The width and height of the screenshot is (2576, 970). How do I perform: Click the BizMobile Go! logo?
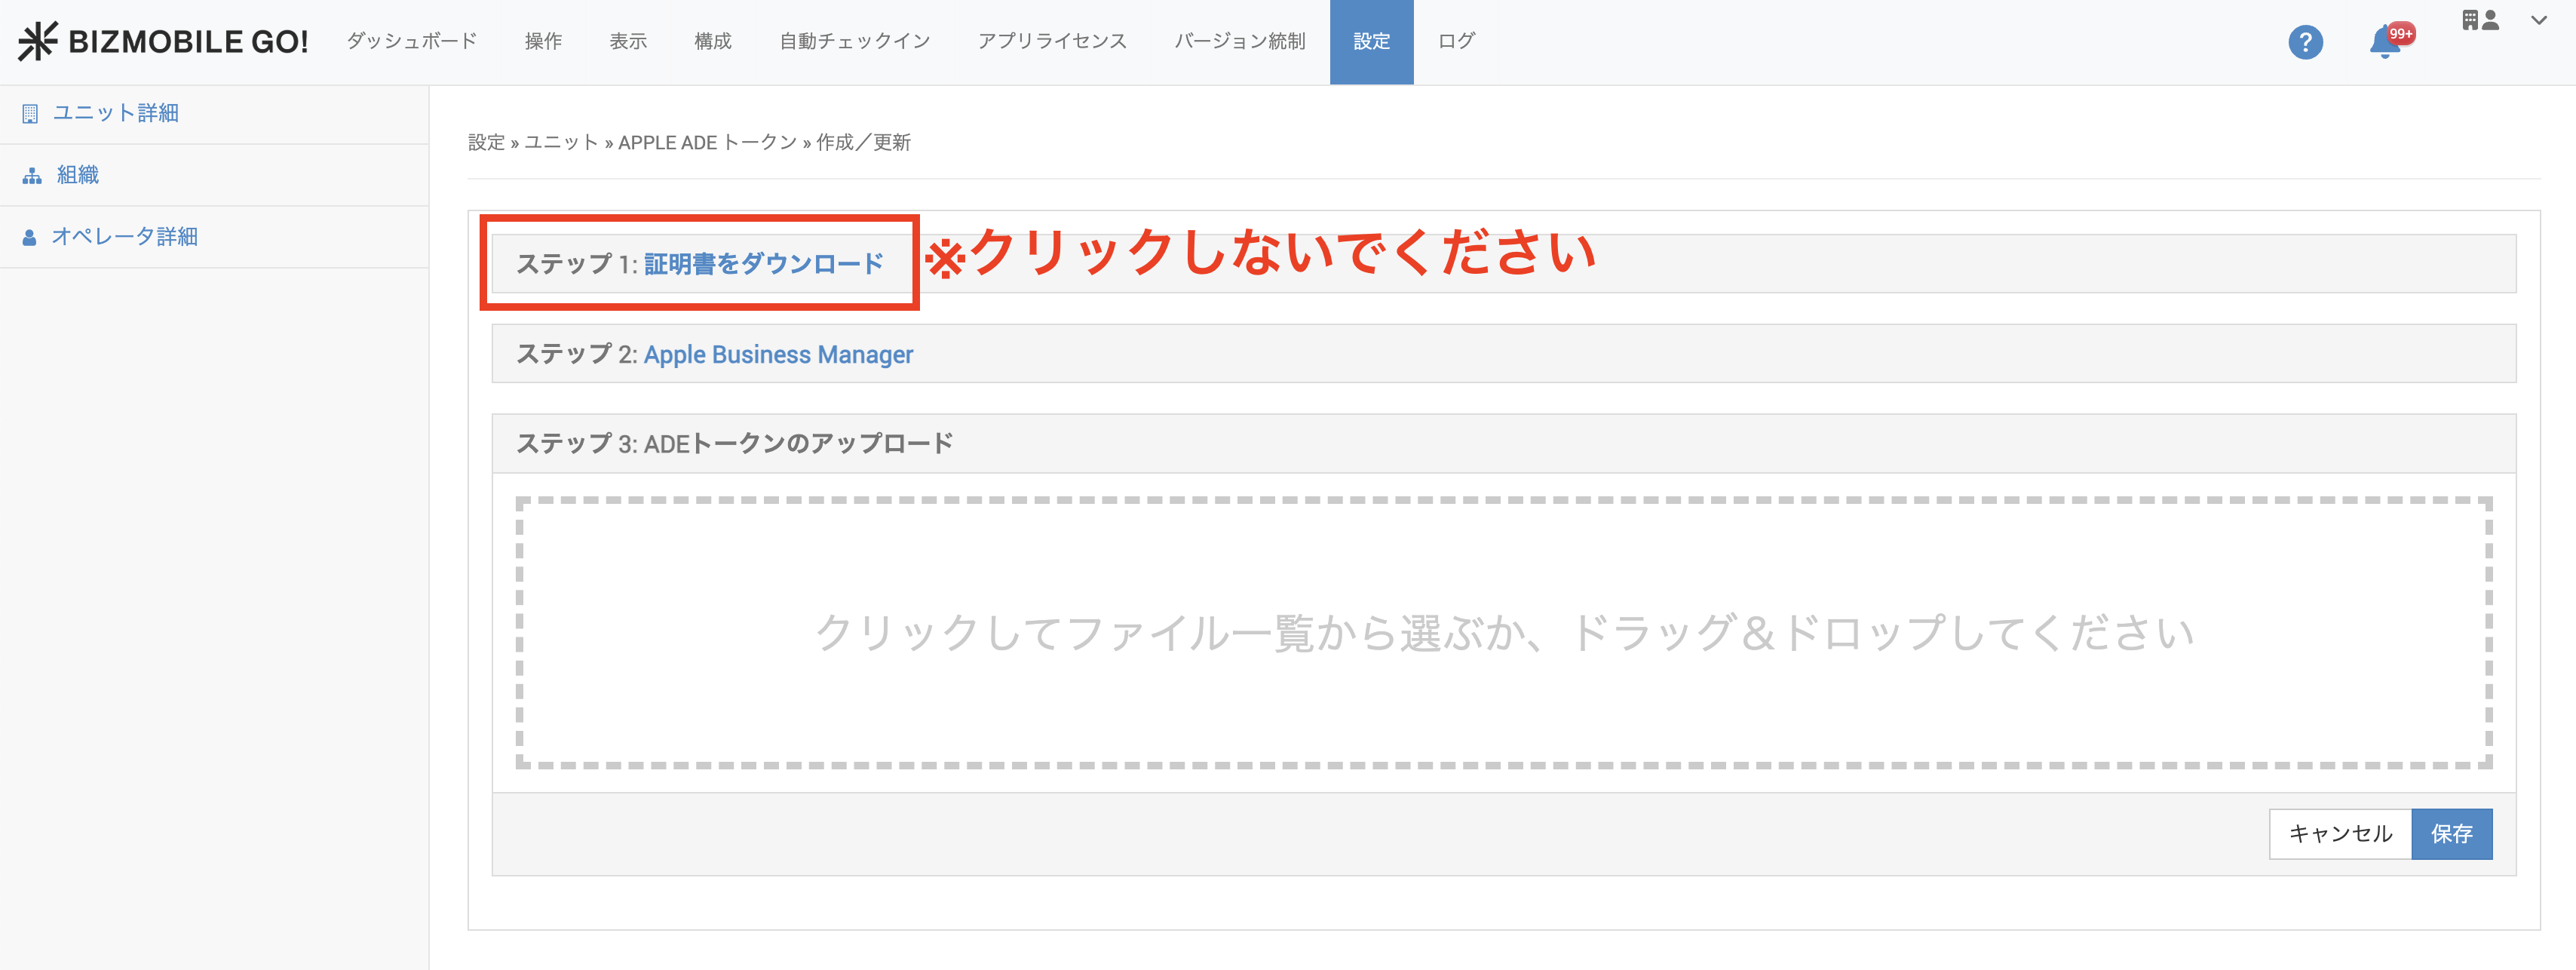click(163, 41)
